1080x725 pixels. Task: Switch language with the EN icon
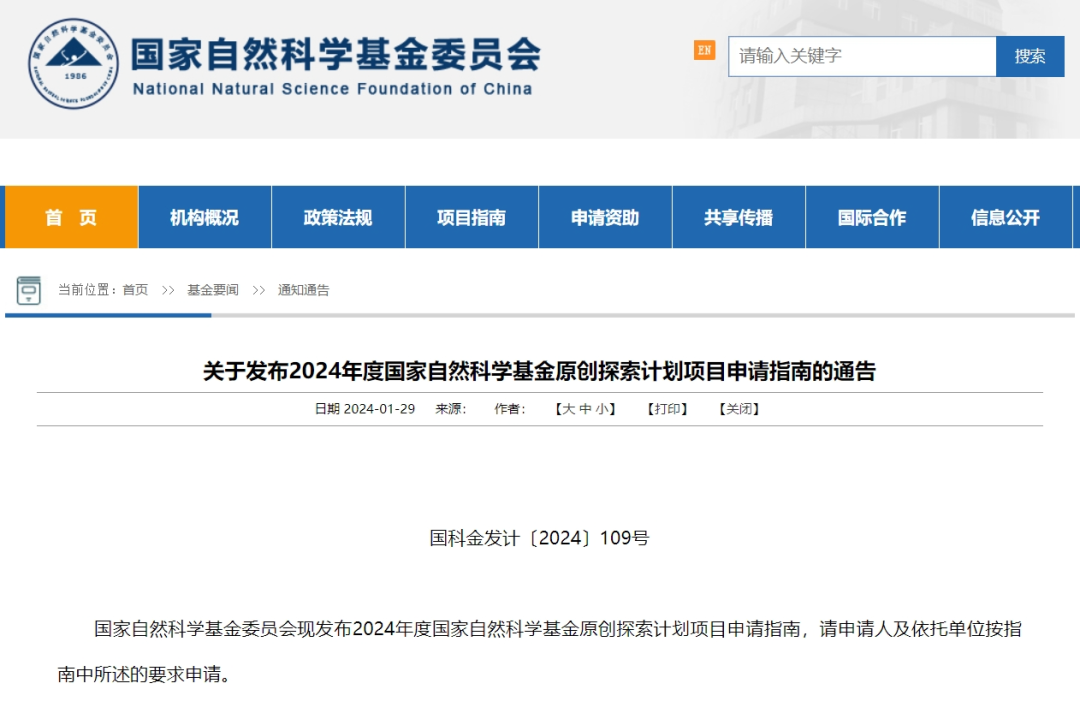coord(704,50)
